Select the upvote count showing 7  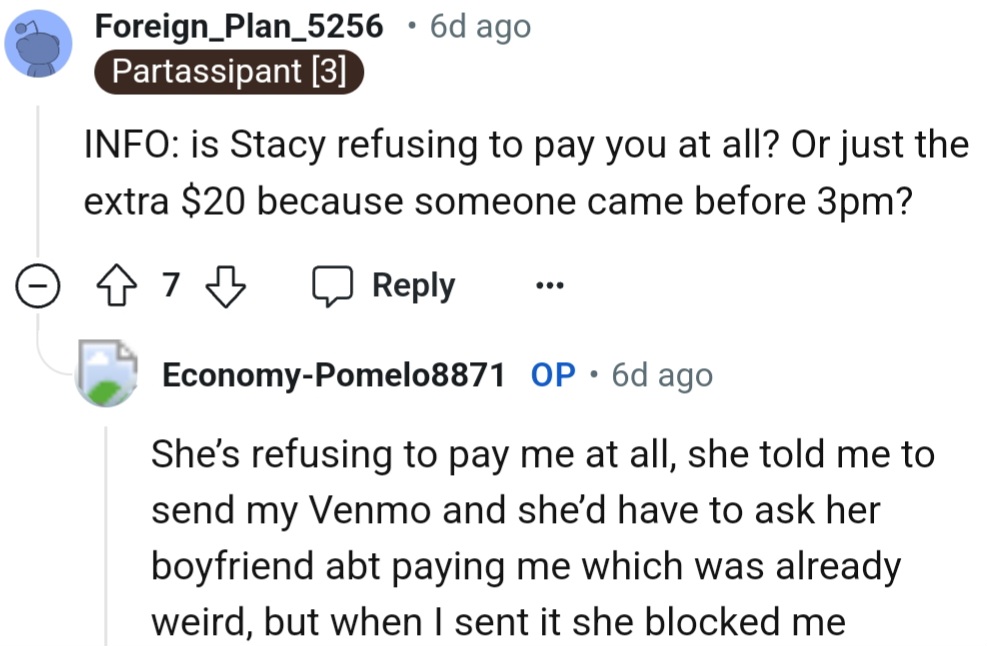(x=171, y=284)
